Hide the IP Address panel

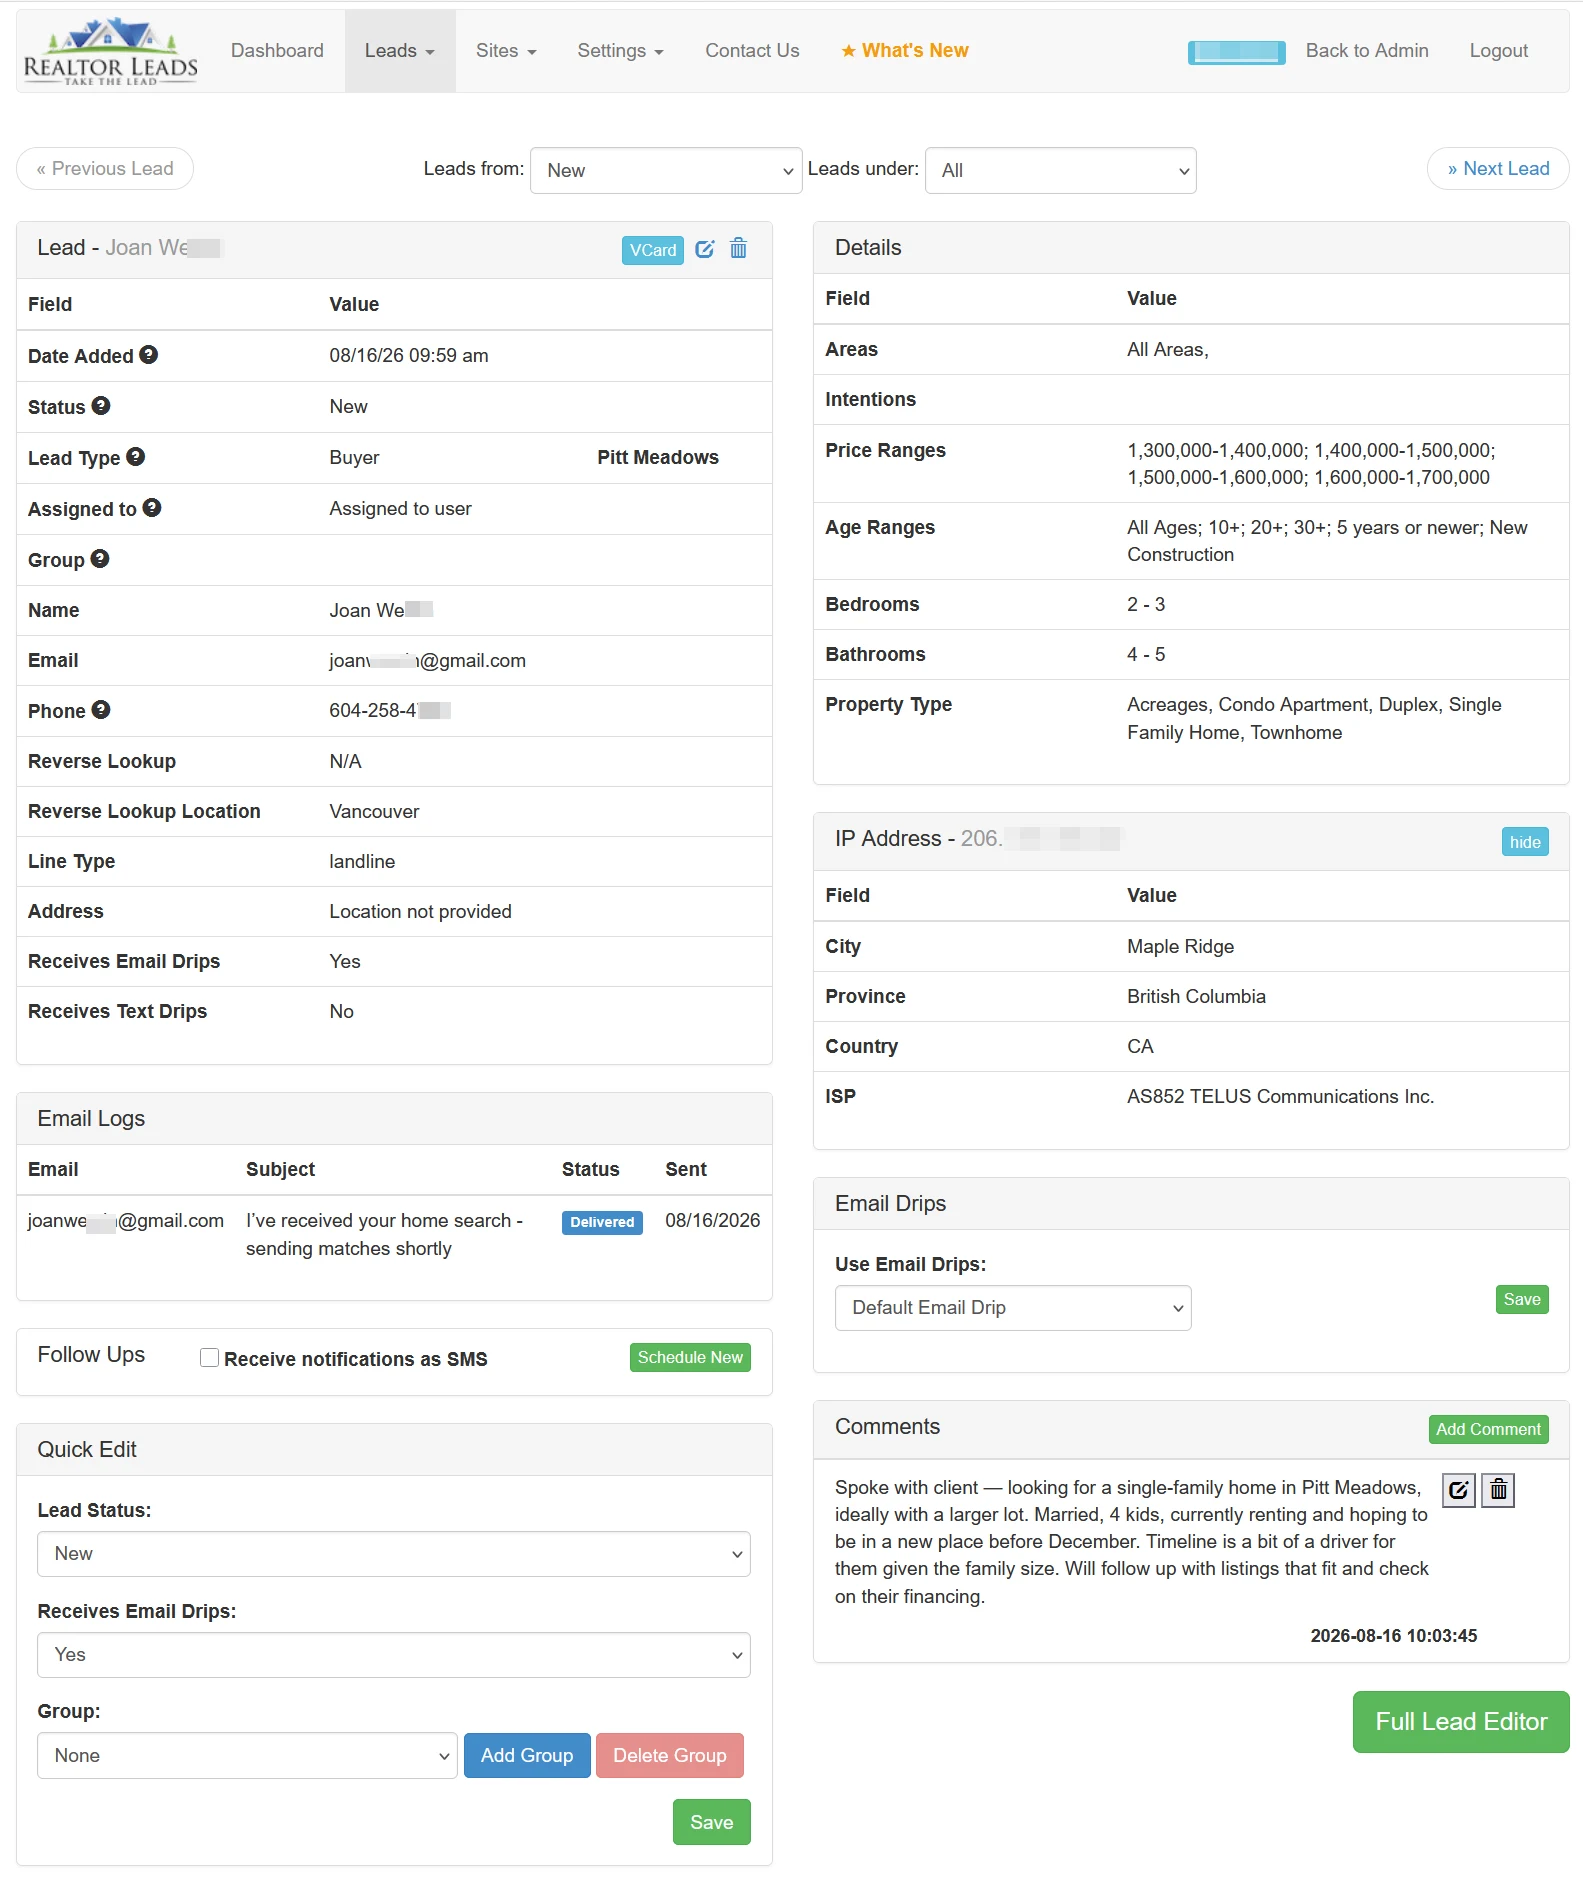point(1524,842)
